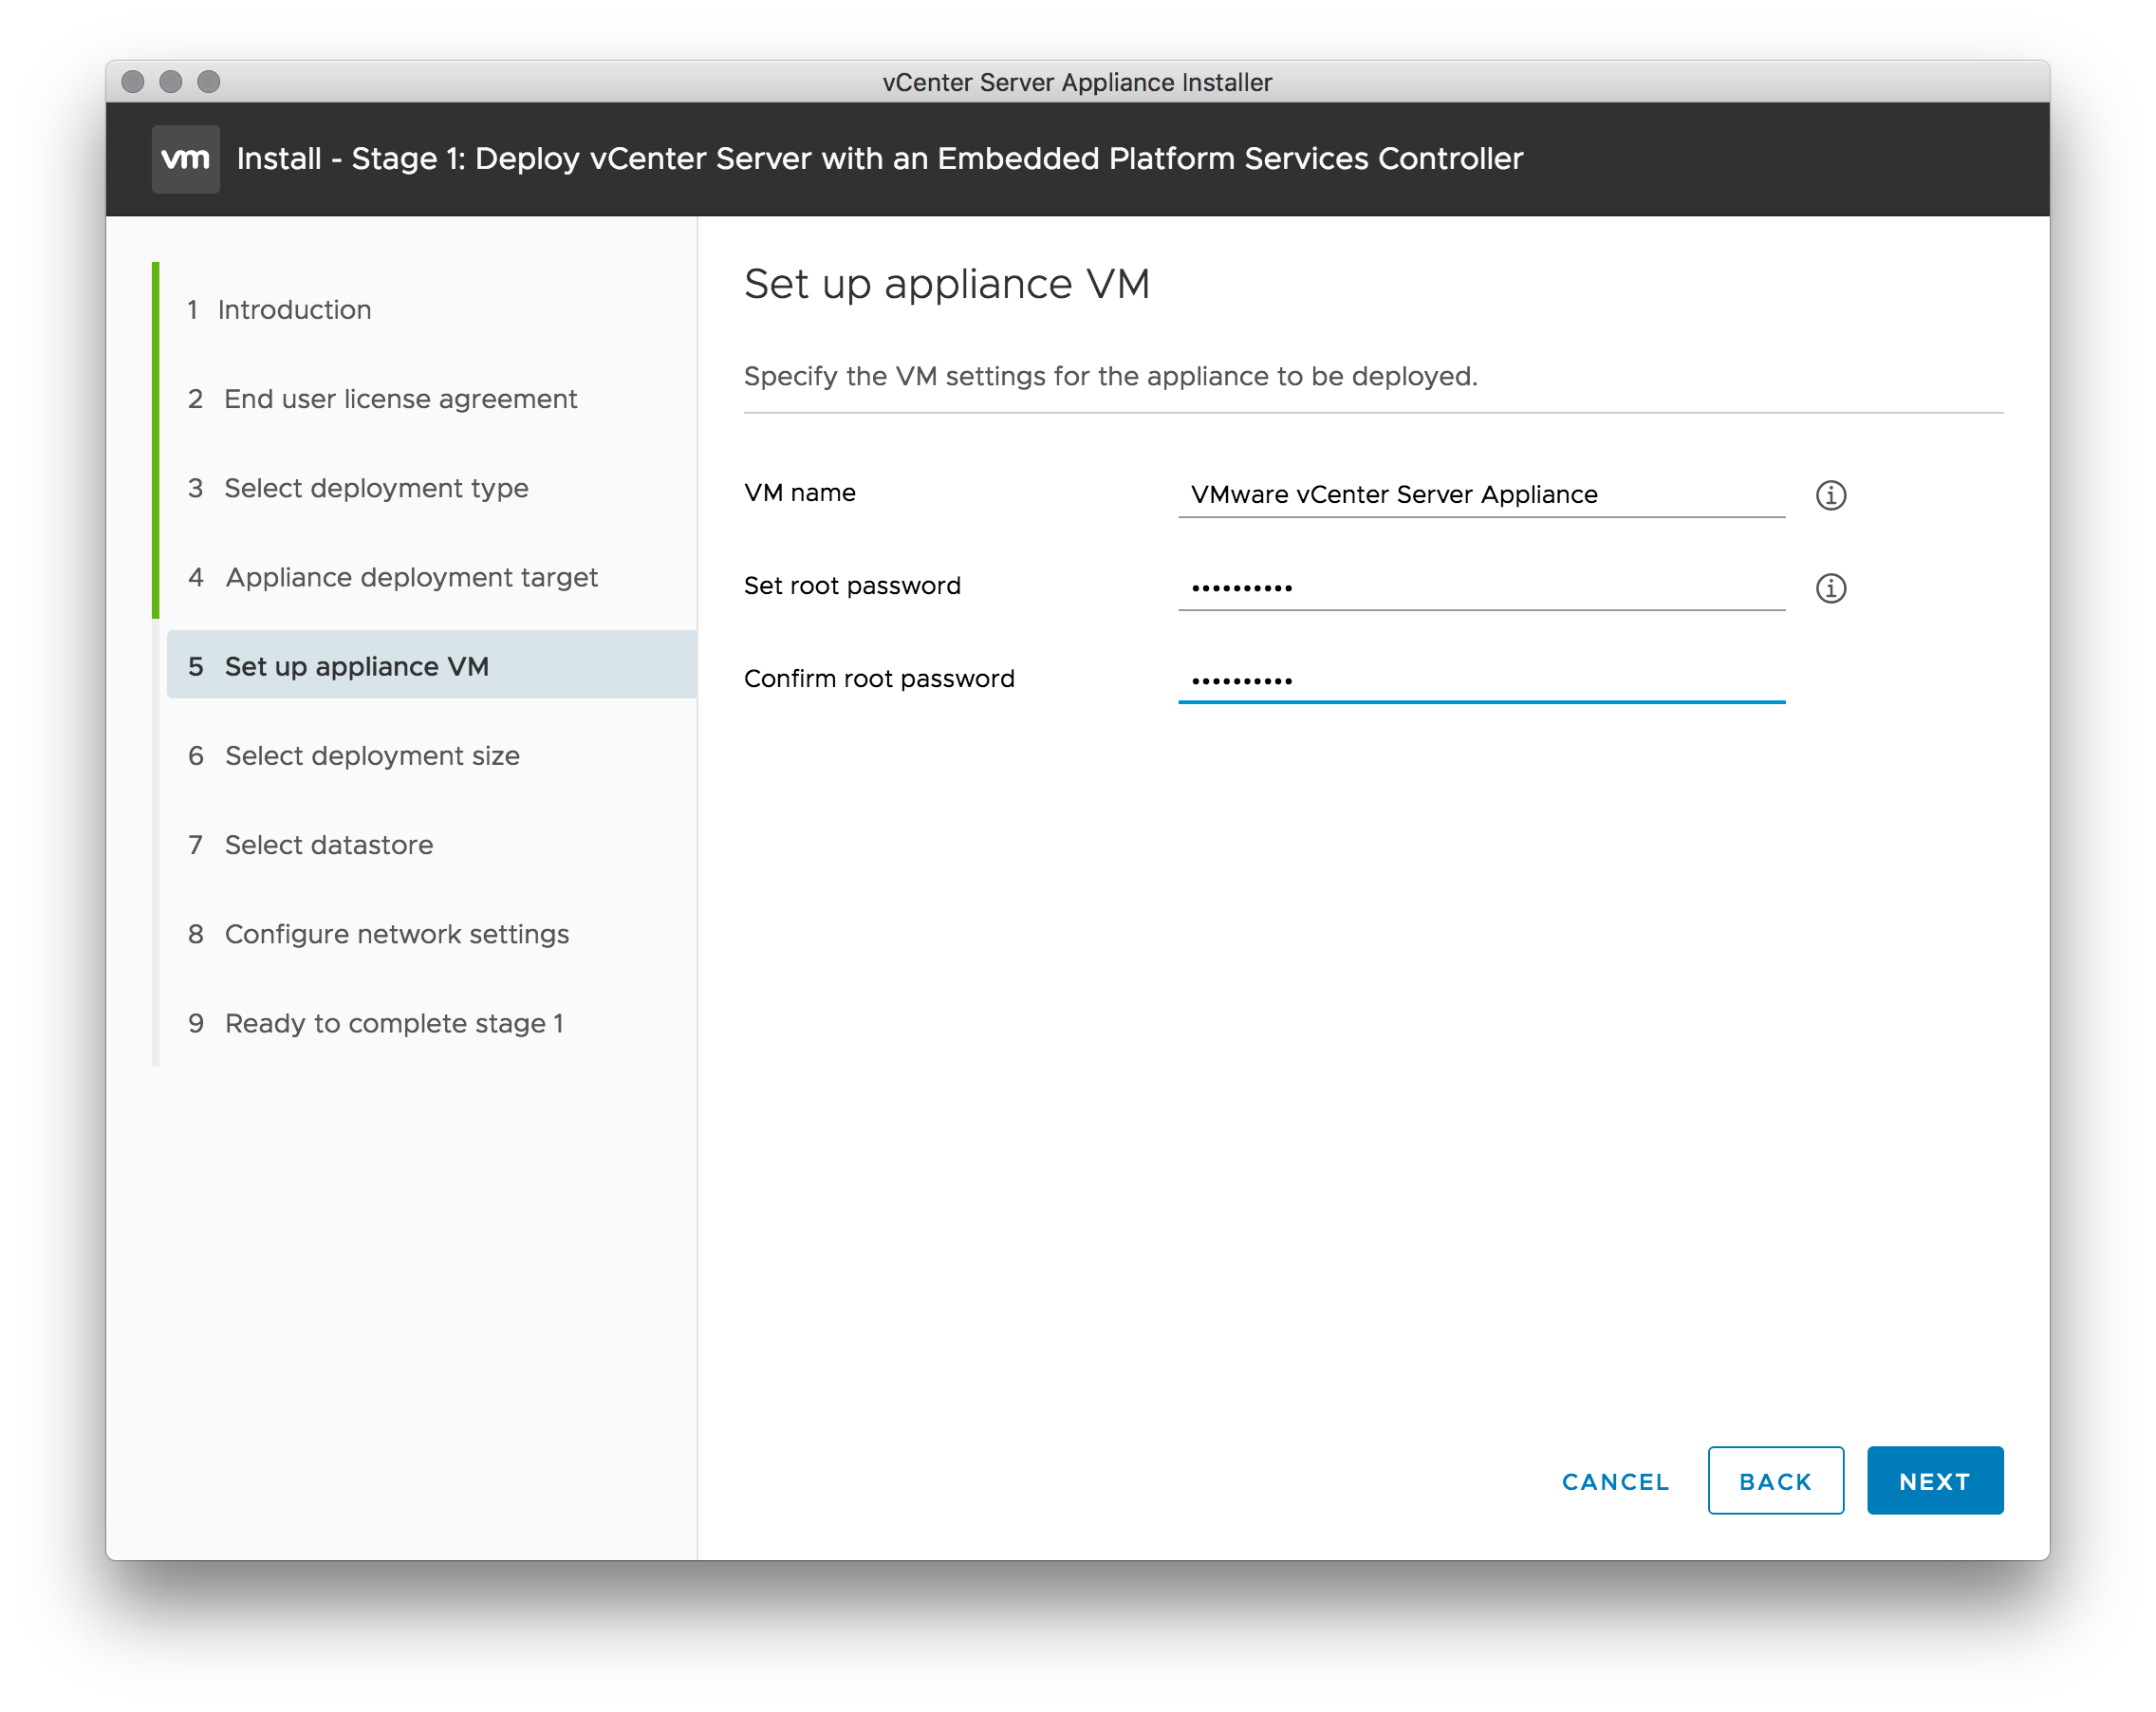2156x1712 pixels.
Task: Open Configure network settings step
Action: pyautogui.click(x=396, y=934)
